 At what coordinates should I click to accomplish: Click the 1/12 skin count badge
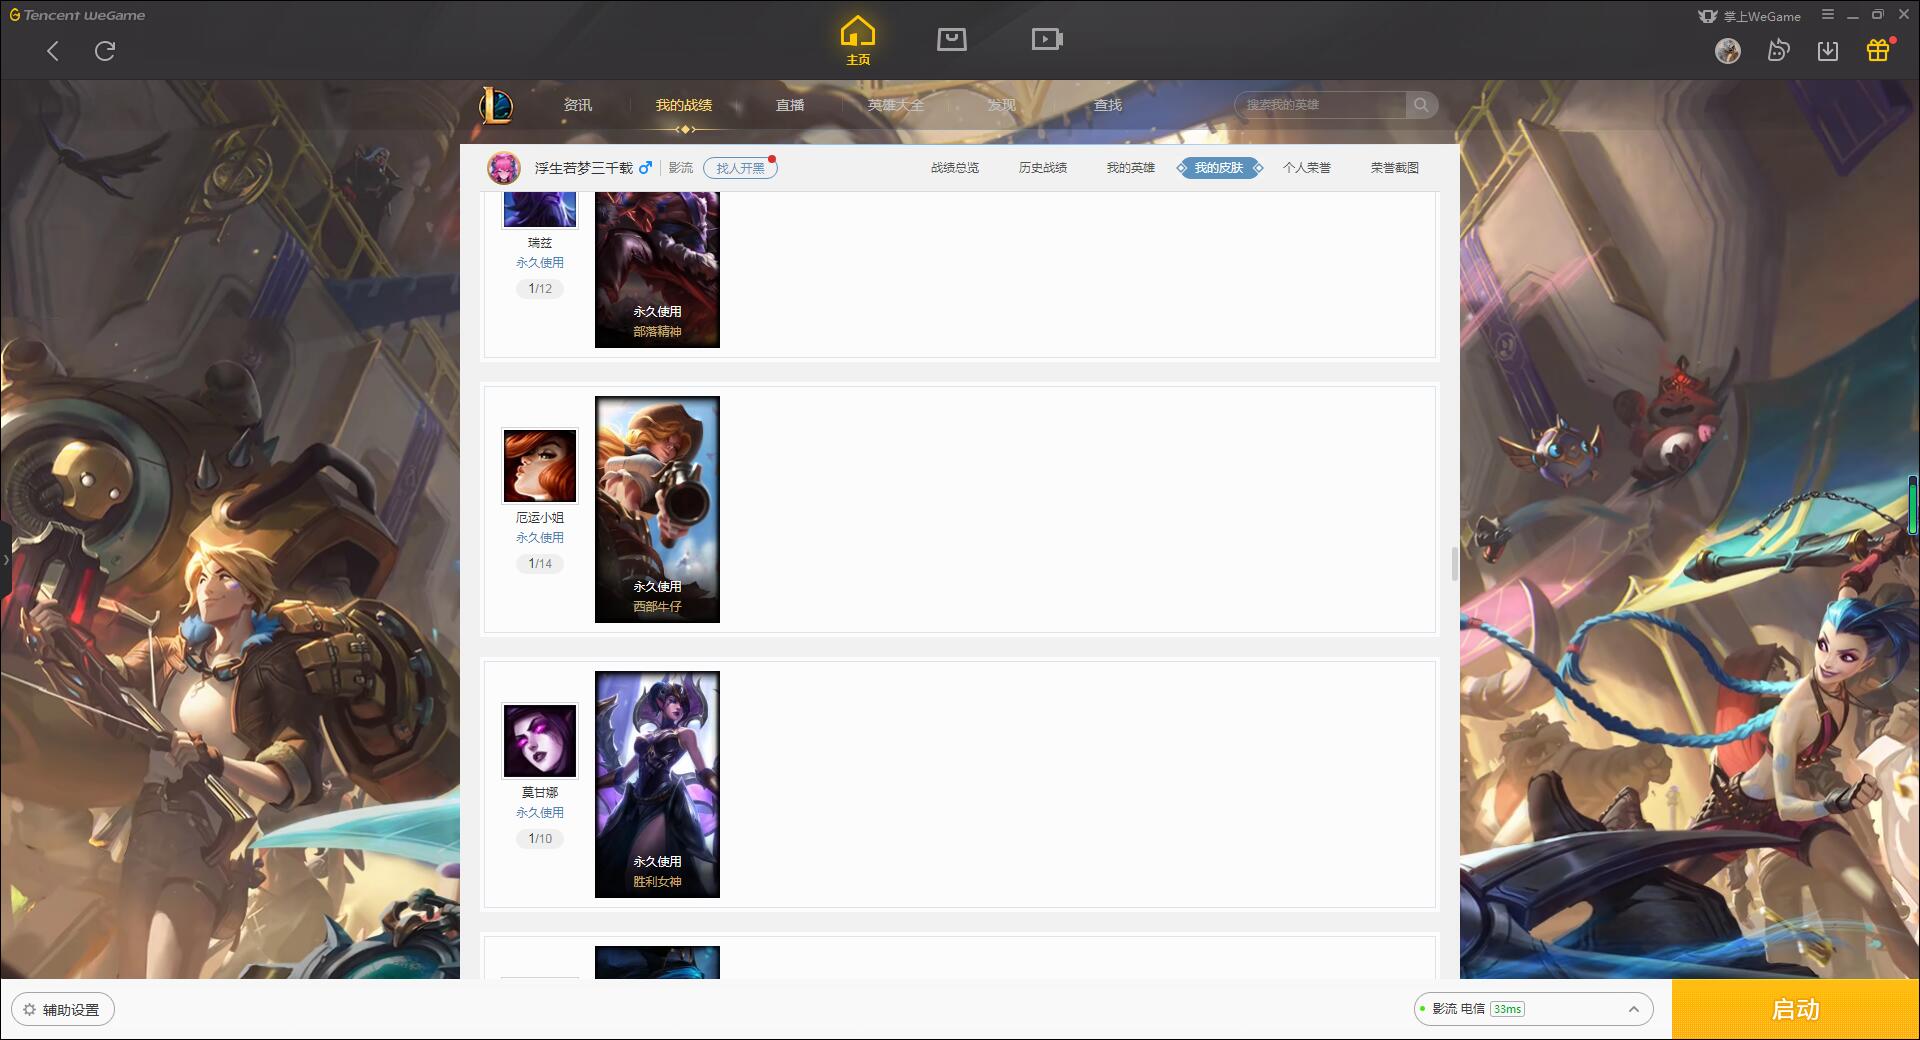[x=540, y=289]
